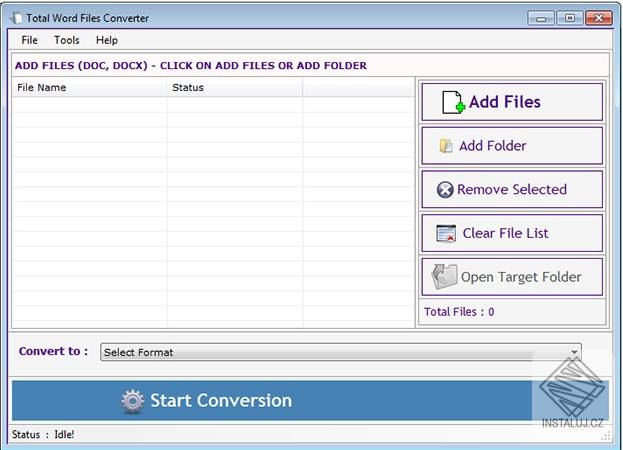The width and height of the screenshot is (623, 450).
Task: Click Clear File List button text
Action: 505,233
